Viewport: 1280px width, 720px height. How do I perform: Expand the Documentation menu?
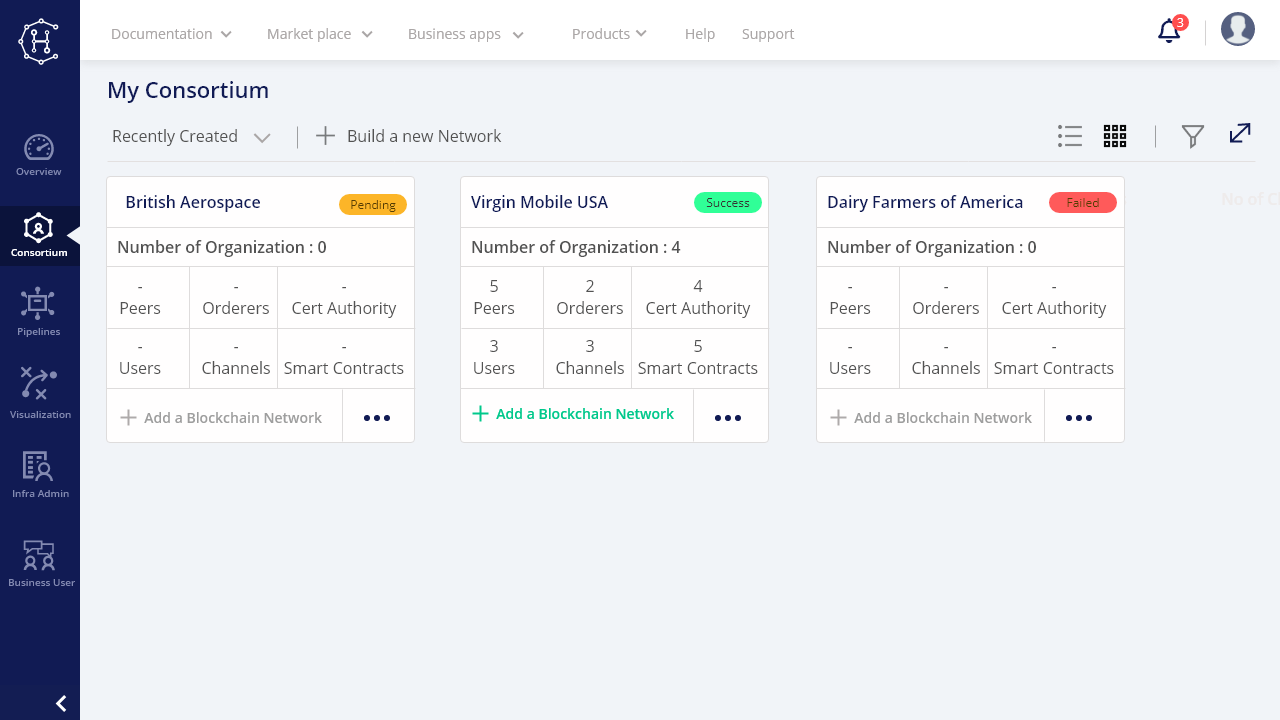[171, 34]
